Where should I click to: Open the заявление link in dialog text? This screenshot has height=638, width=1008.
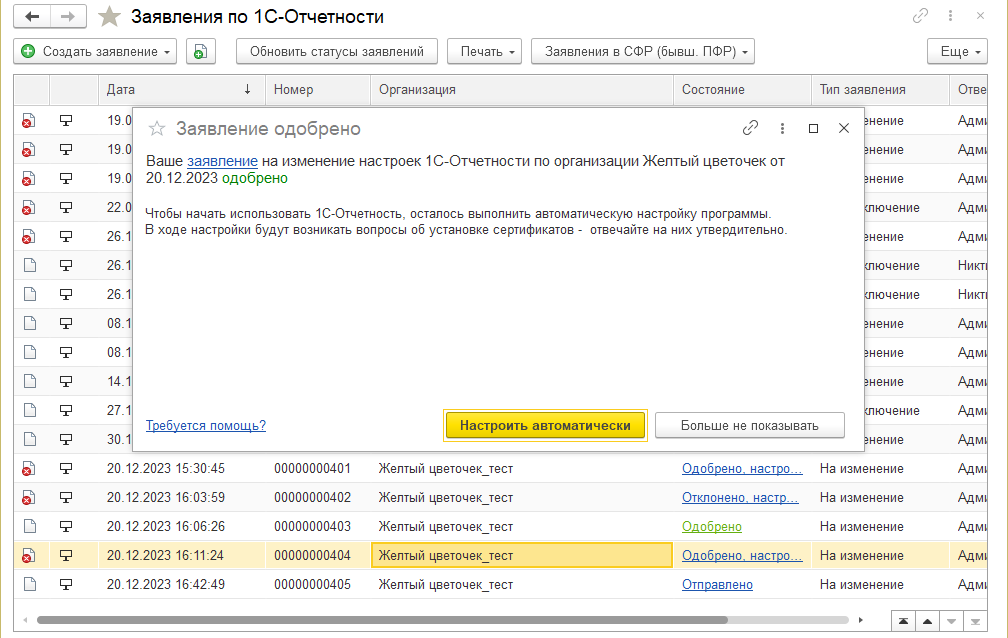click(x=222, y=161)
